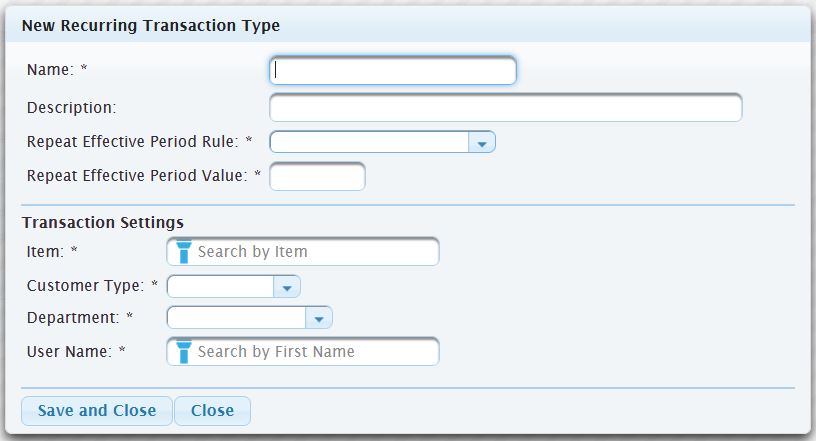The height and width of the screenshot is (441, 816).
Task: Click inside Repeat Effective Period Rule text area
Action: 369,143
